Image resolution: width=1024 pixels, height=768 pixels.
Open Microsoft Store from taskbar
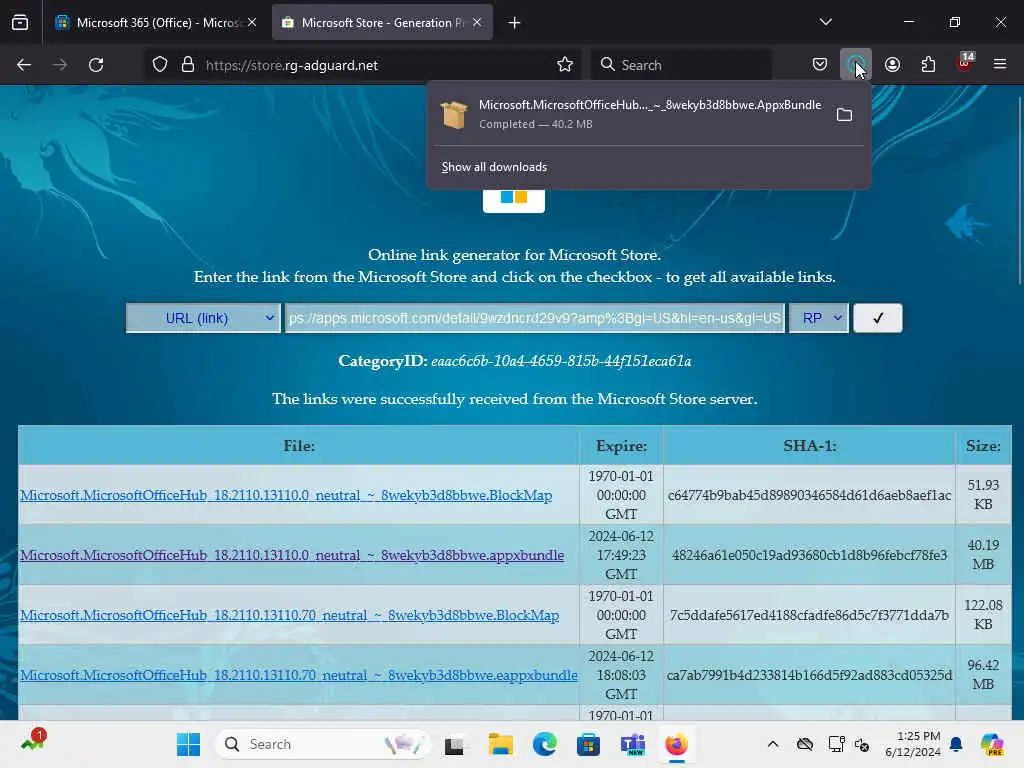588,745
